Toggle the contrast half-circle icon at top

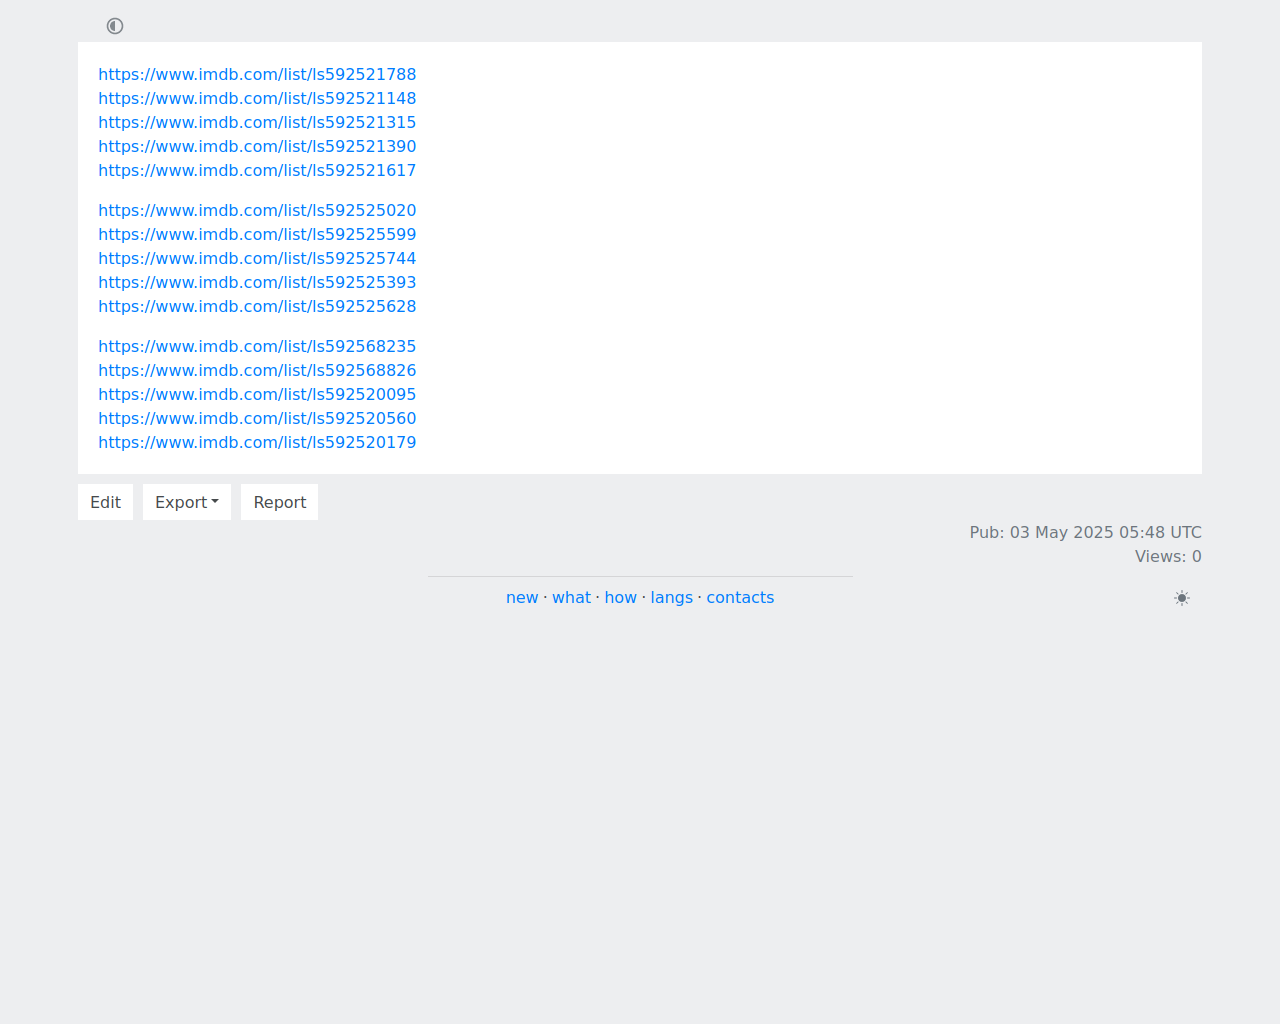click(x=115, y=26)
